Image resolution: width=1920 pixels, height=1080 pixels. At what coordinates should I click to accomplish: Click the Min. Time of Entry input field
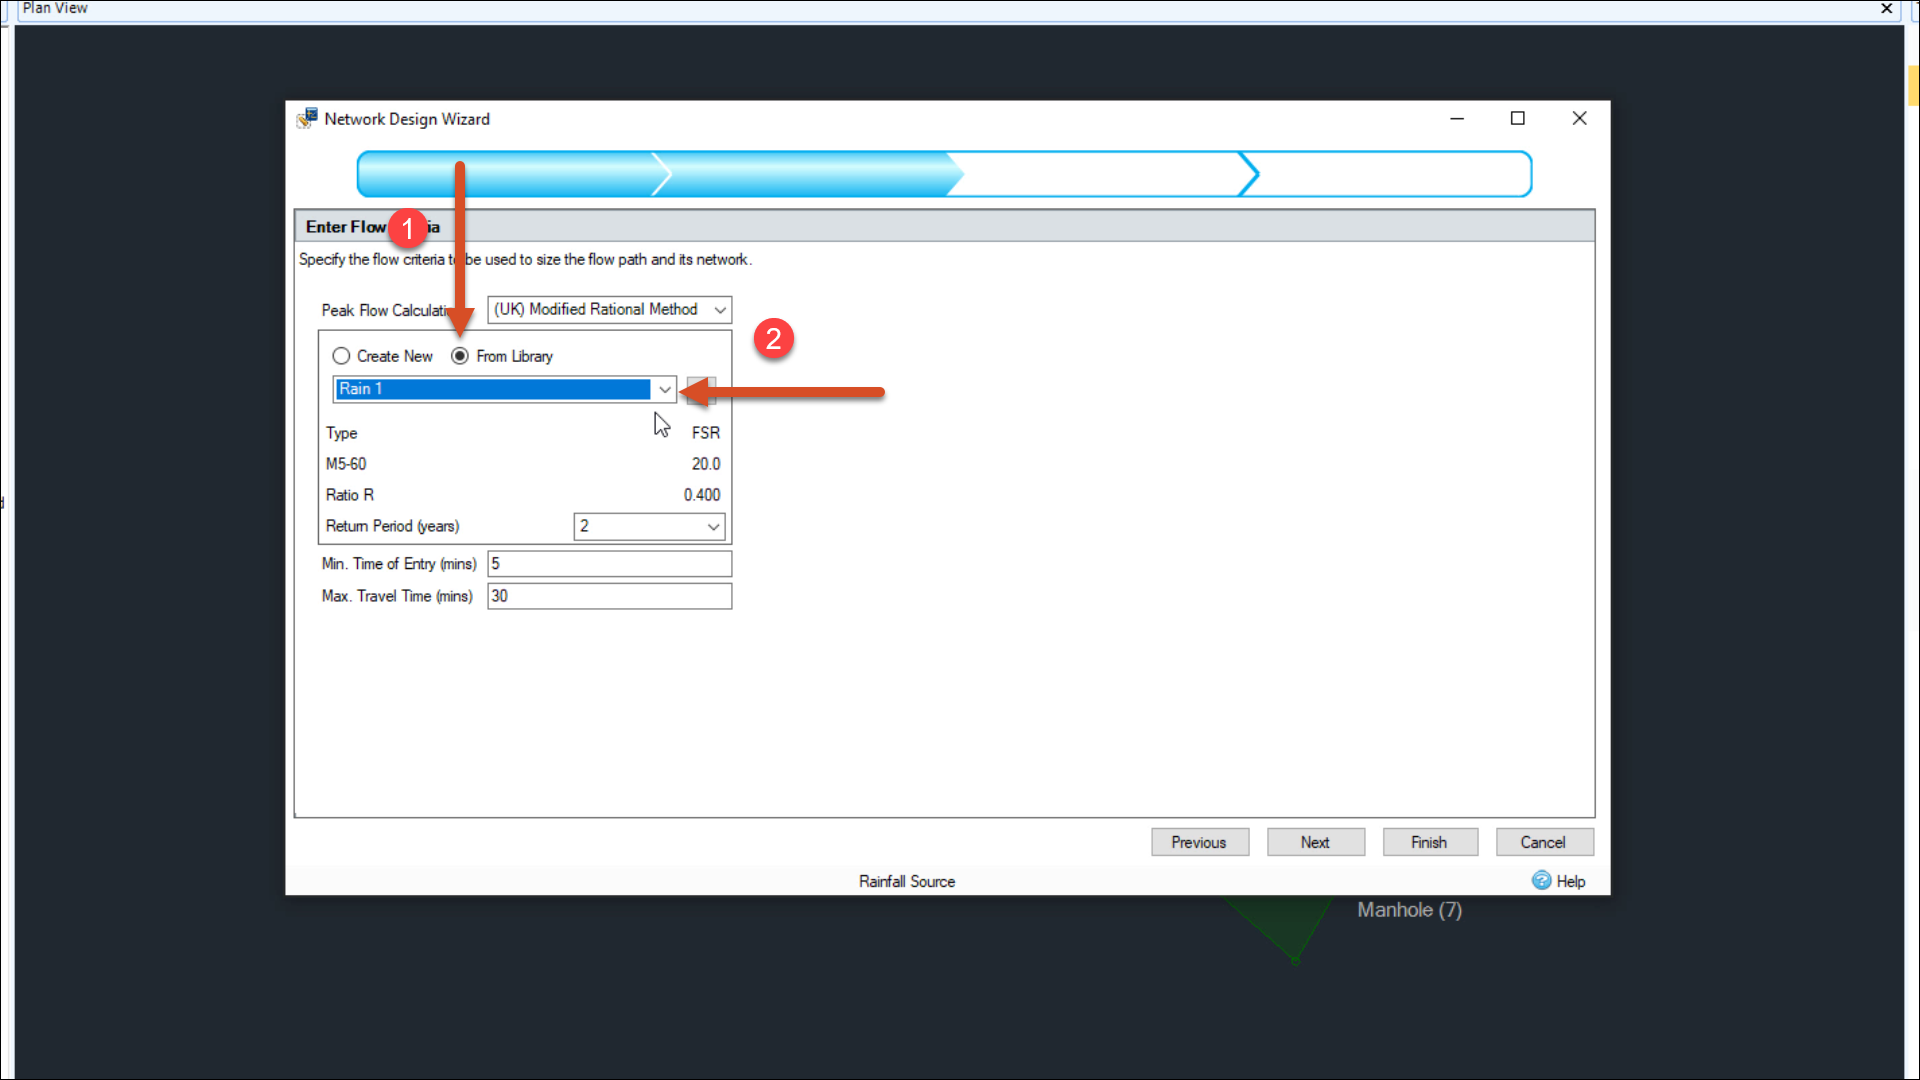609,563
